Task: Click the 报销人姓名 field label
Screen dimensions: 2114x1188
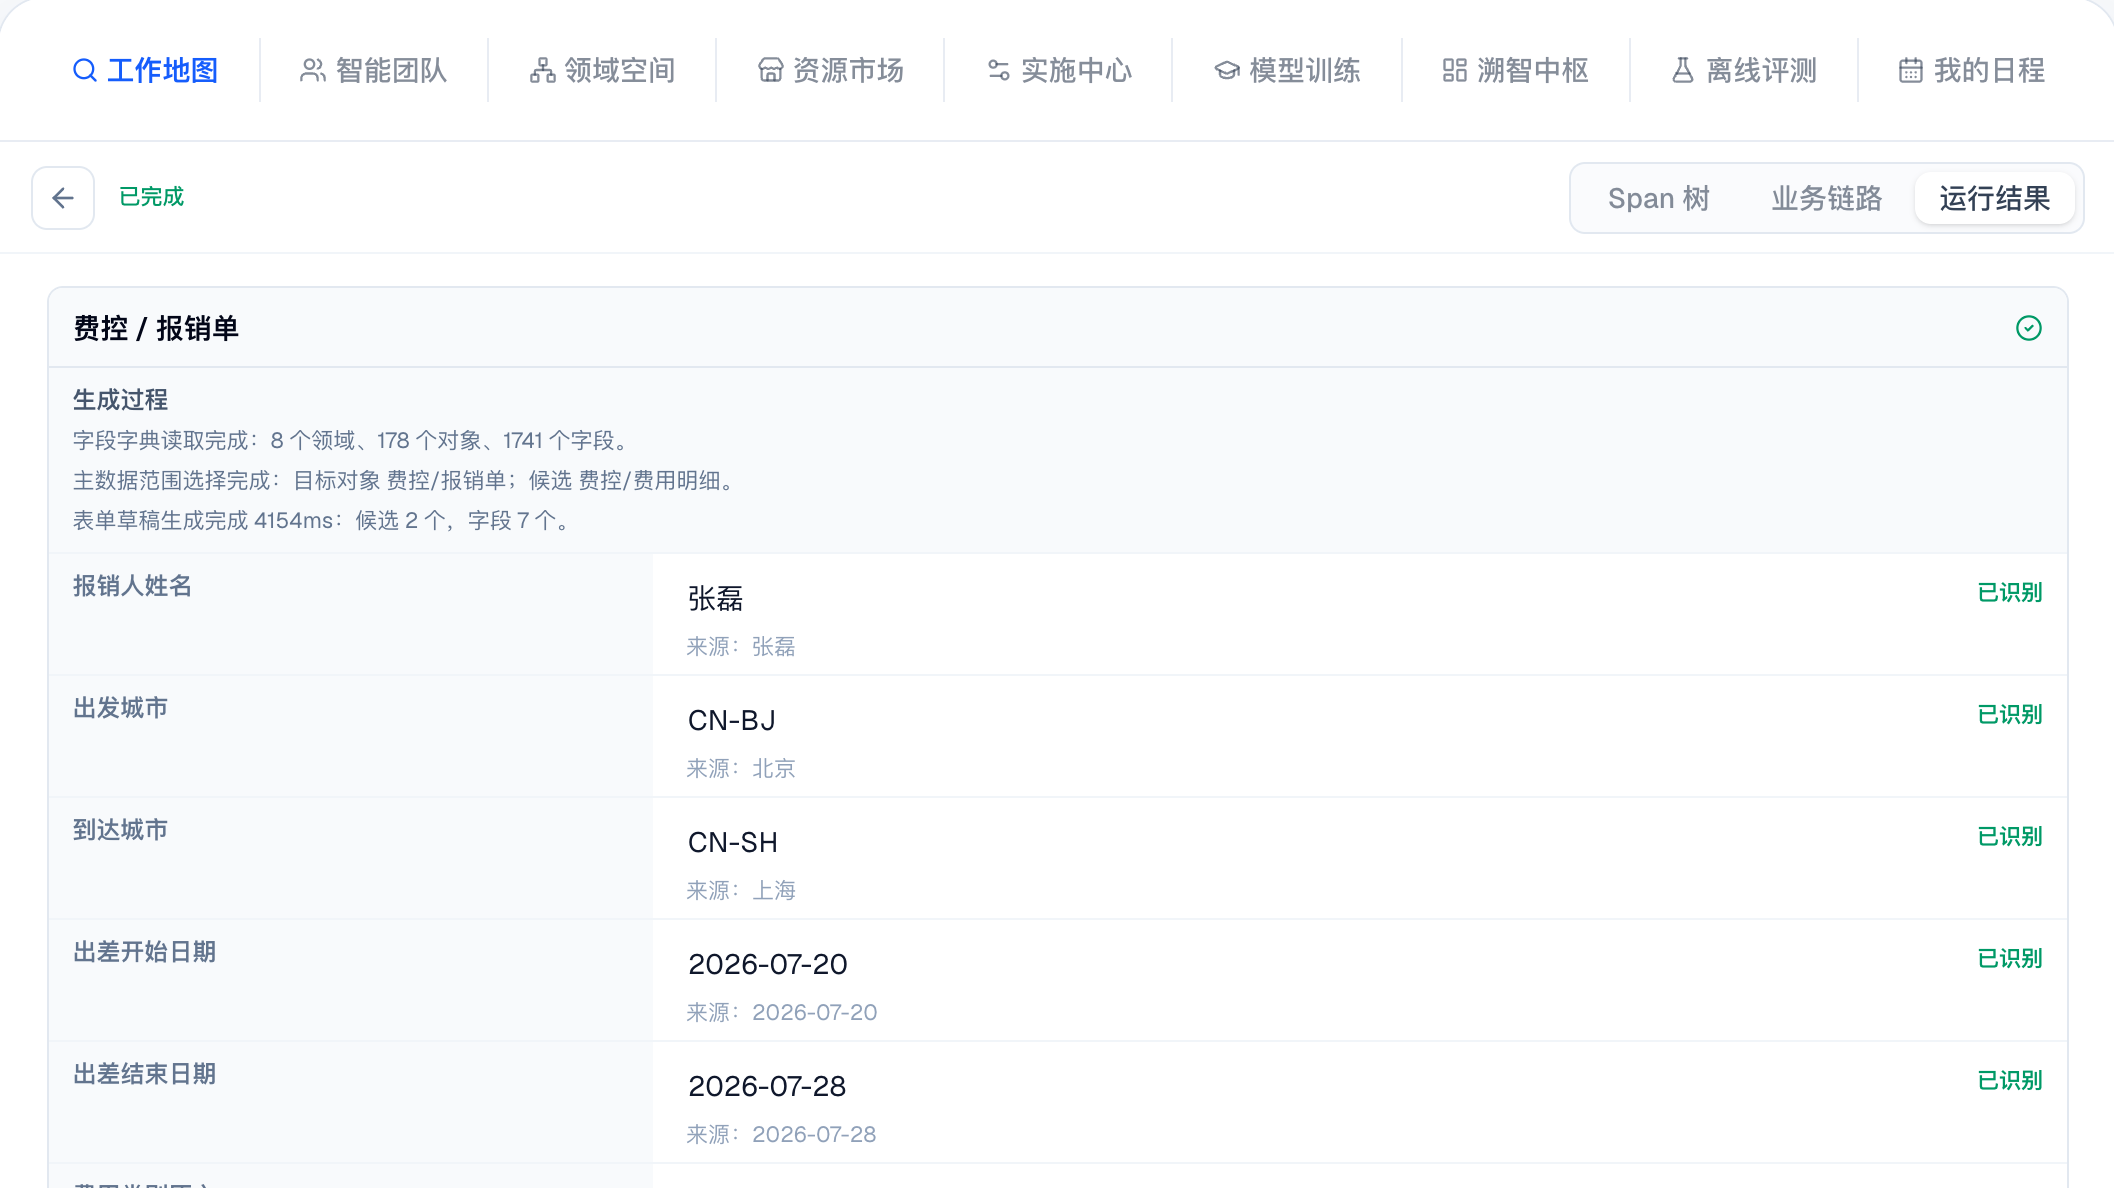Action: pyautogui.click(x=132, y=586)
